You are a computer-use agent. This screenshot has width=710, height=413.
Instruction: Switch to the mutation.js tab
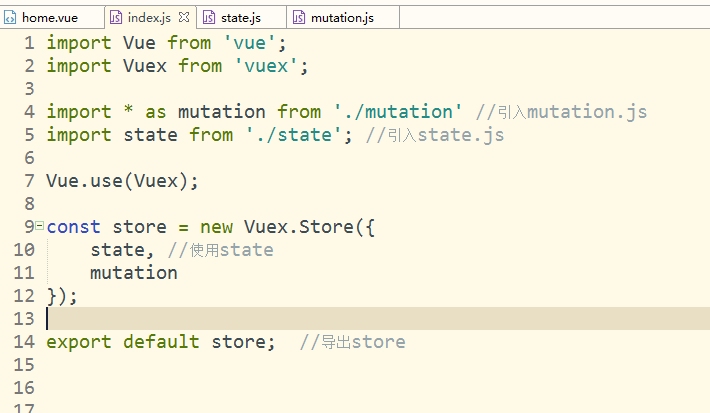[342, 17]
